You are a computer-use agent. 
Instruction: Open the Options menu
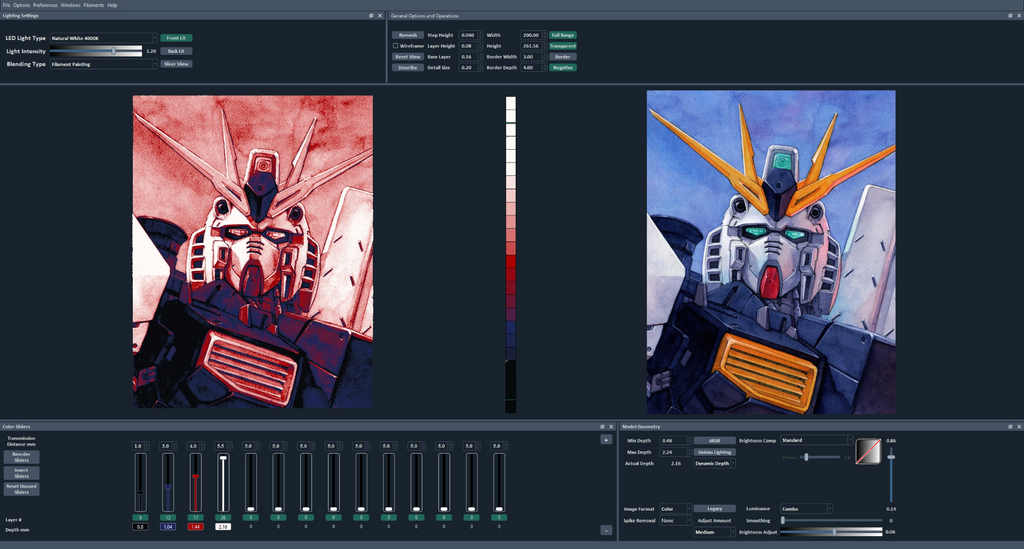coord(22,5)
